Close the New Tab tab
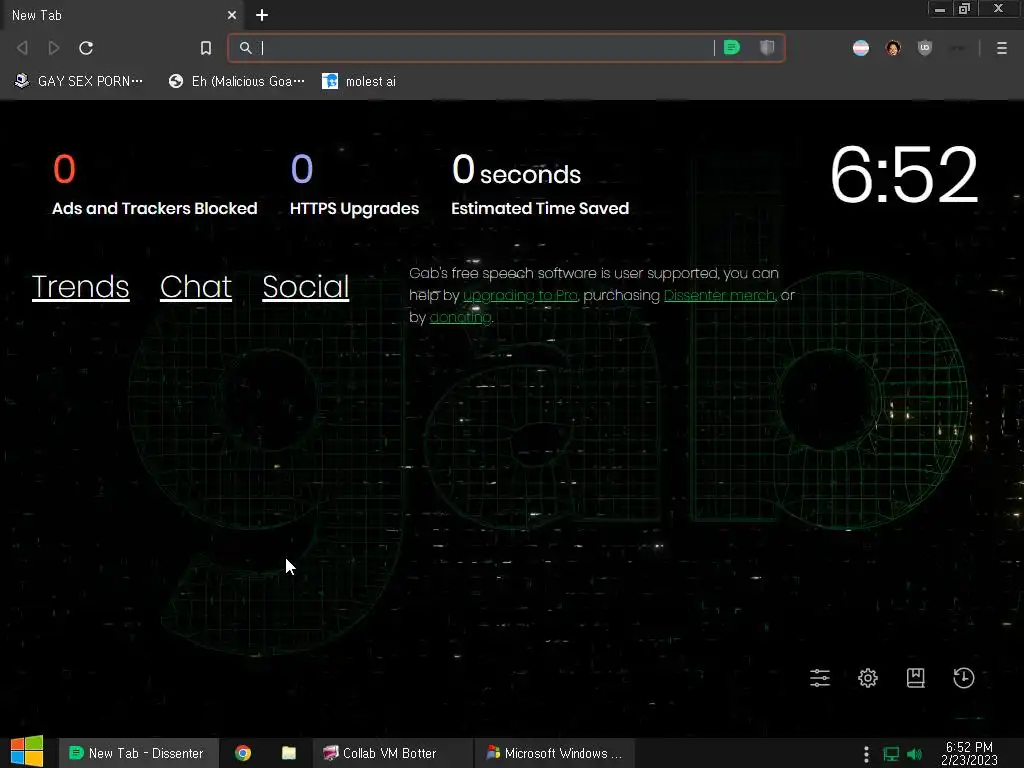Screen dimensions: 1024x768 click(x=232, y=15)
